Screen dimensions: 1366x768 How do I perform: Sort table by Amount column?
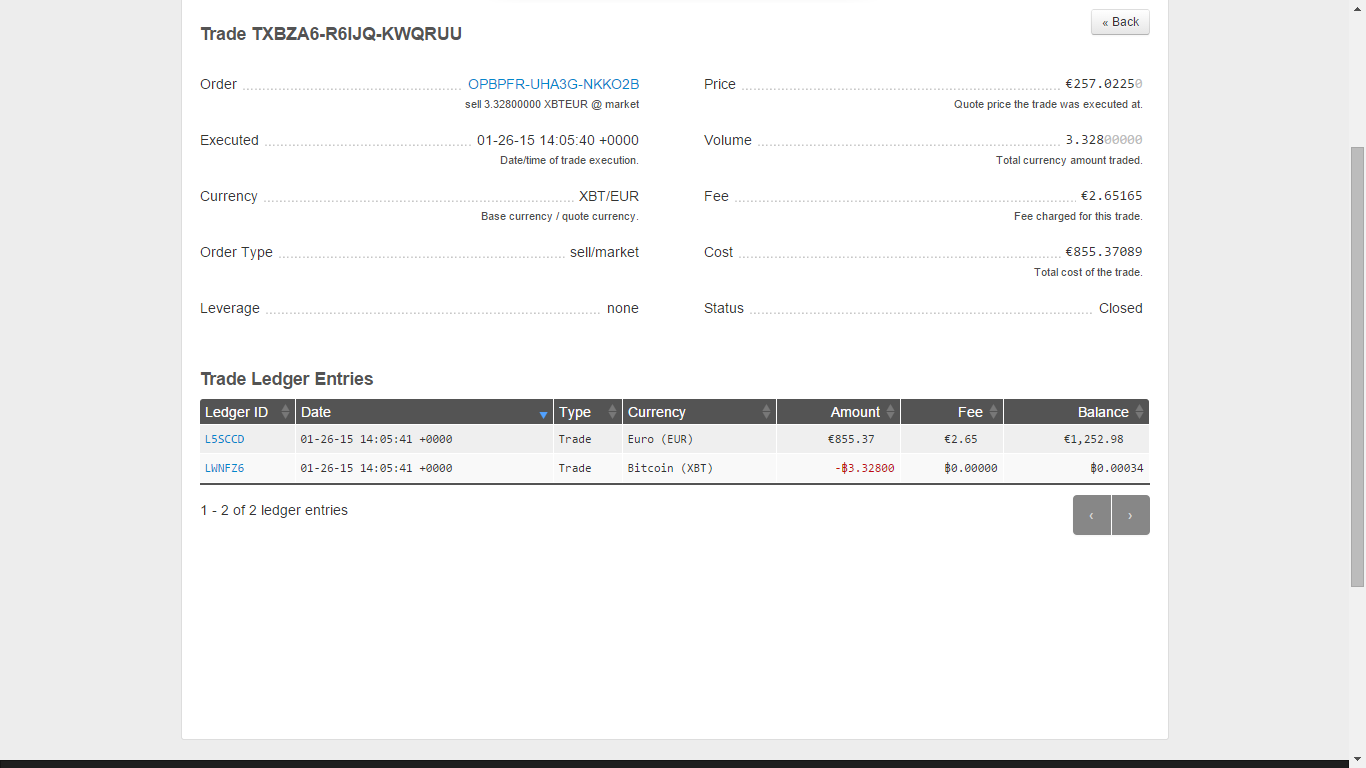click(838, 412)
